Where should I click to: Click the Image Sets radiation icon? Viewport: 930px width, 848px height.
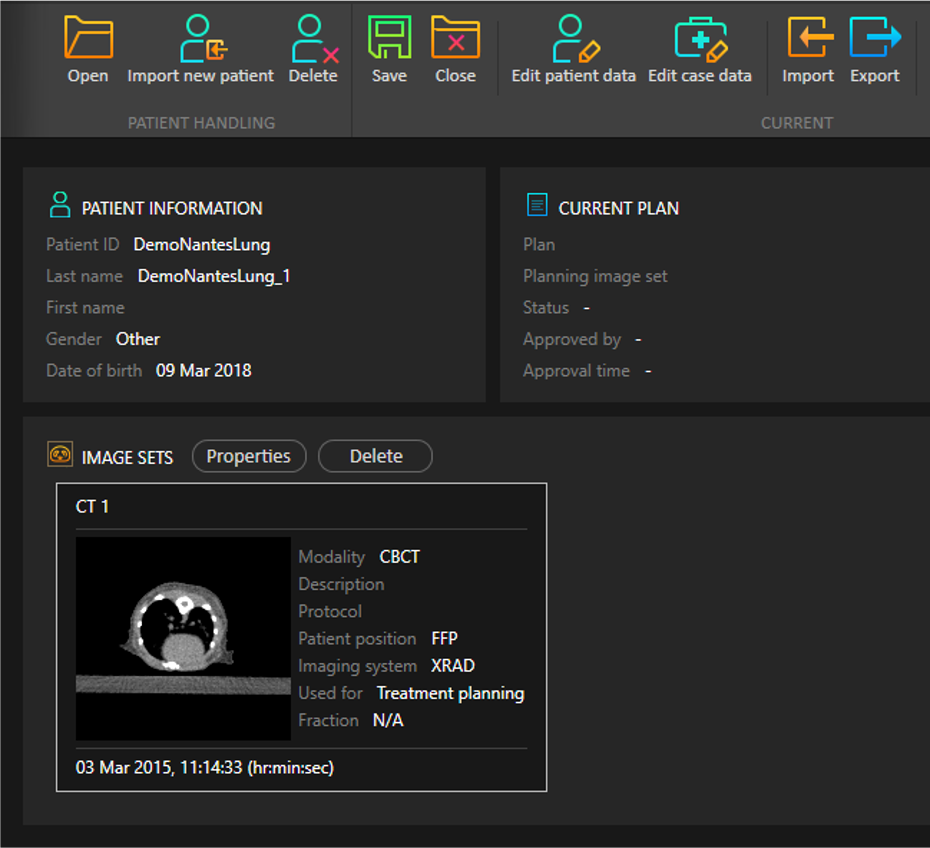(x=60, y=455)
